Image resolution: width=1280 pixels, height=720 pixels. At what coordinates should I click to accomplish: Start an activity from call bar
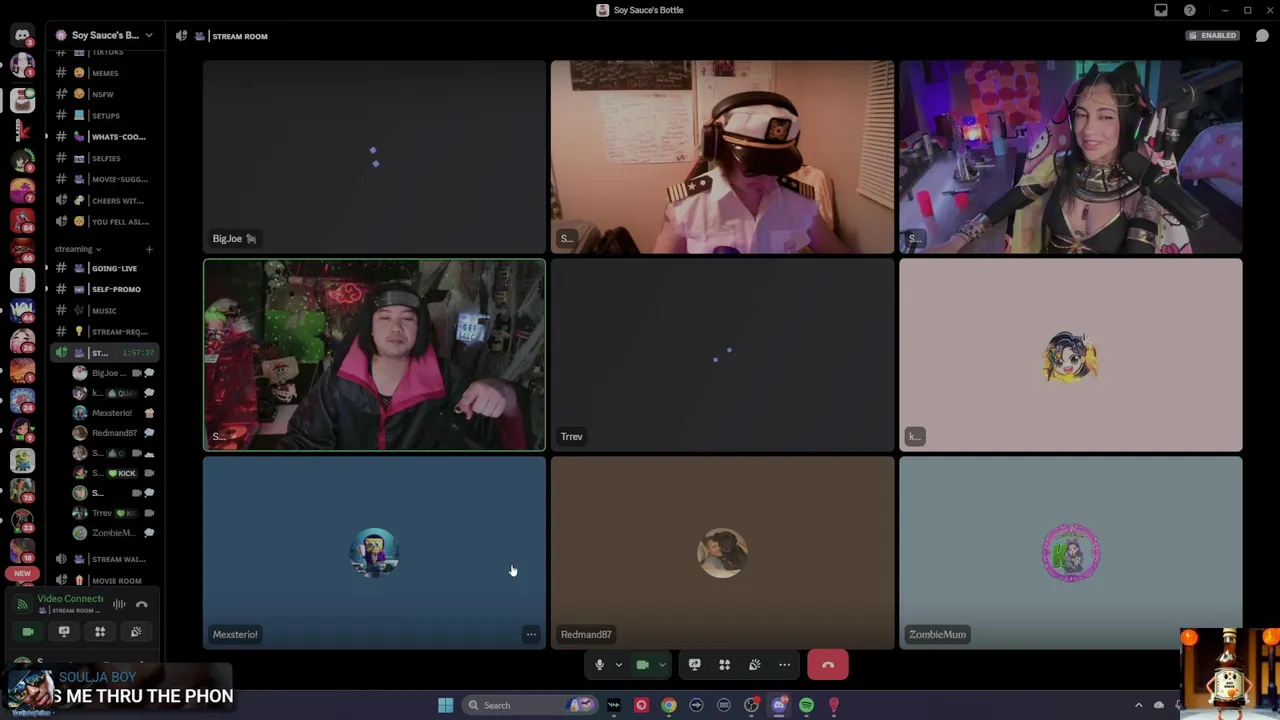[724, 665]
